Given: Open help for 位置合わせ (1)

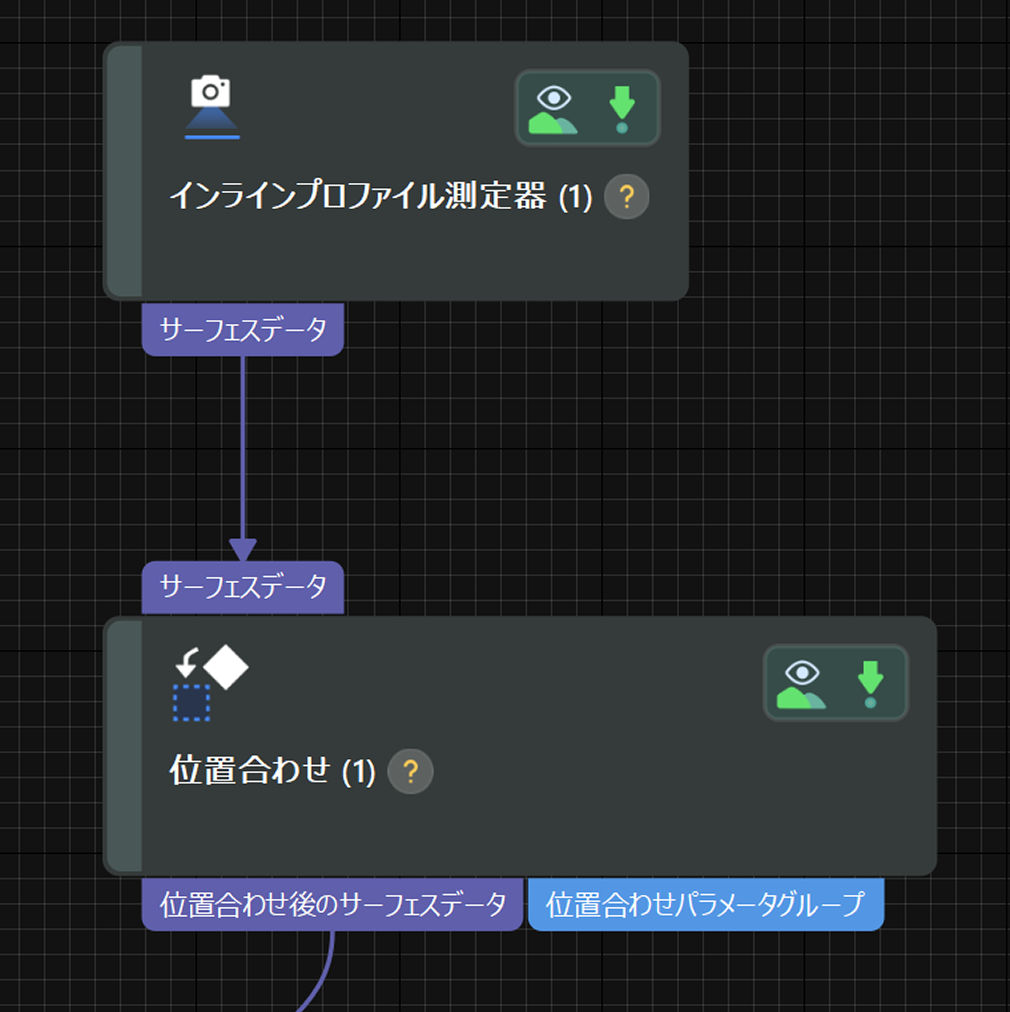Looking at the screenshot, I should click(410, 771).
